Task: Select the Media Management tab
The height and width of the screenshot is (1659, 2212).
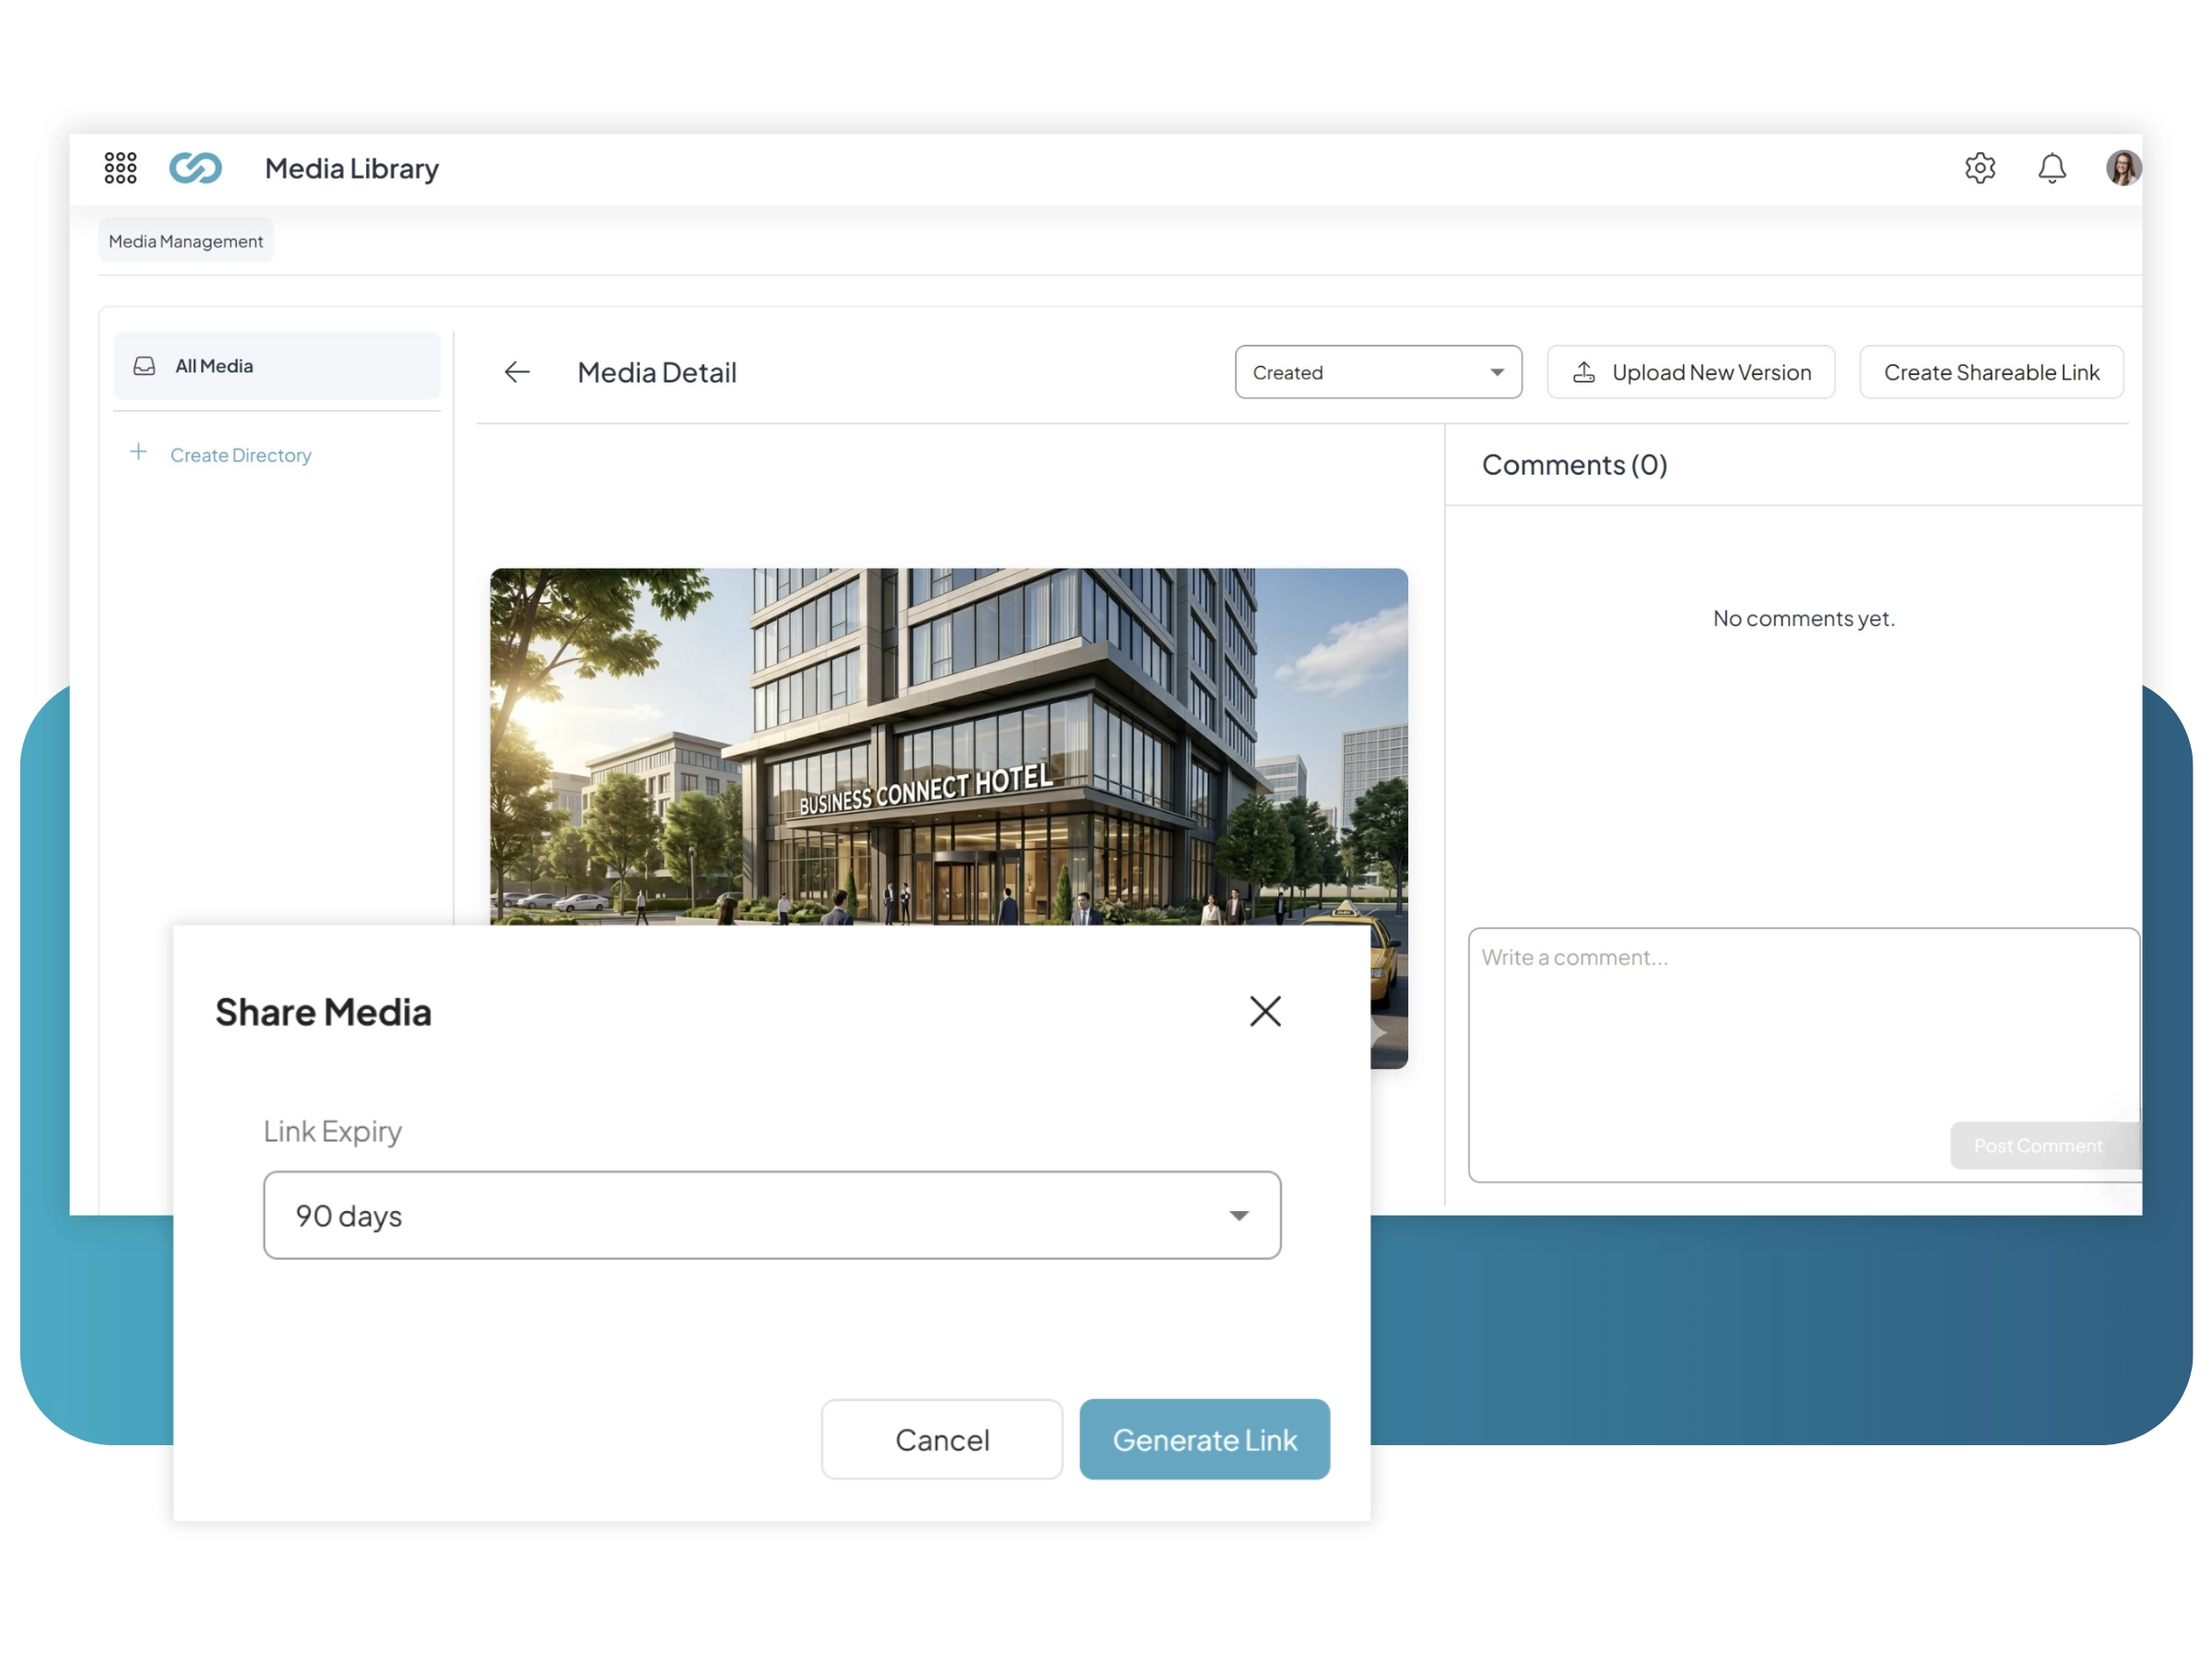Action: pos(186,241)
